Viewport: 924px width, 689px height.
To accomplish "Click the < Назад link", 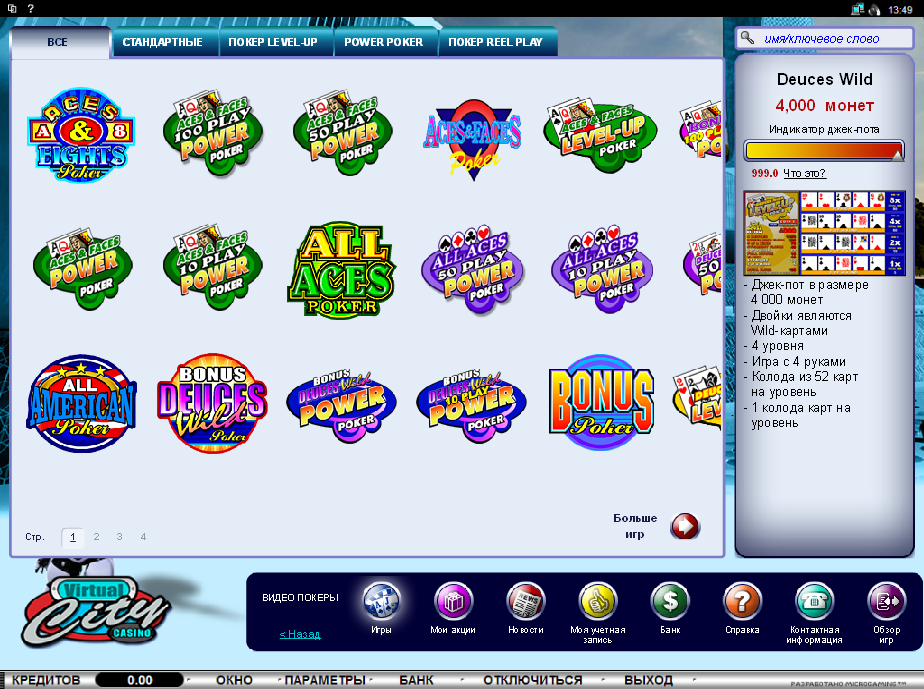I will point(300,634).
